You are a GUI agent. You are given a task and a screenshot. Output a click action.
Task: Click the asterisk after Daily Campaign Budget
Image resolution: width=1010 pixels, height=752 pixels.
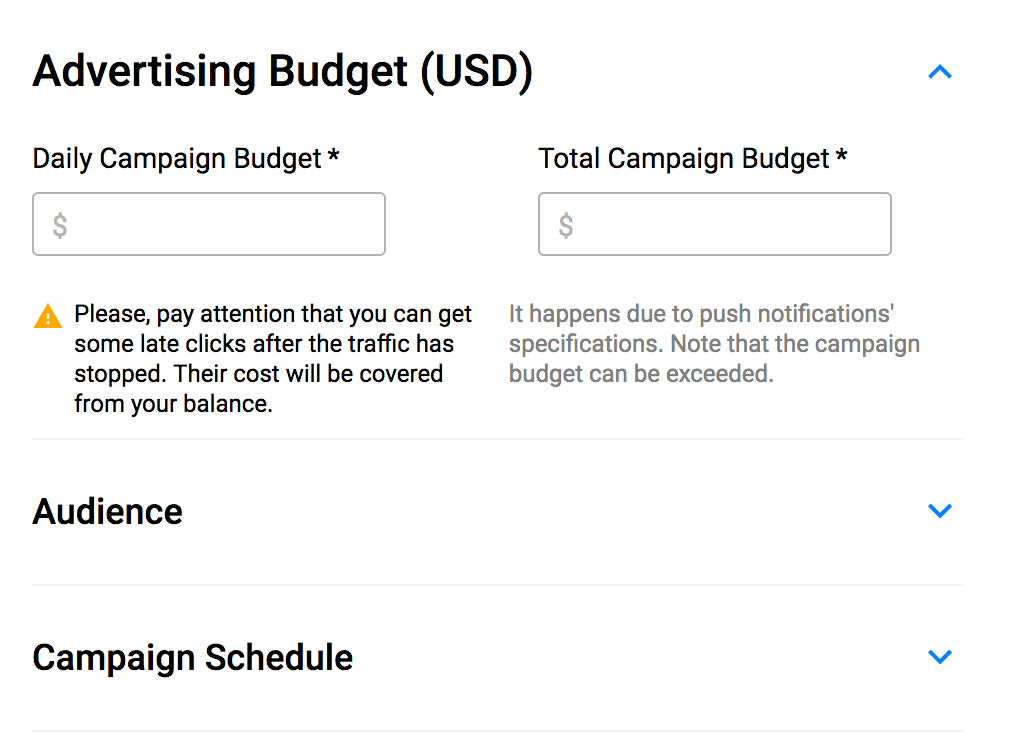tap(333, 156)
